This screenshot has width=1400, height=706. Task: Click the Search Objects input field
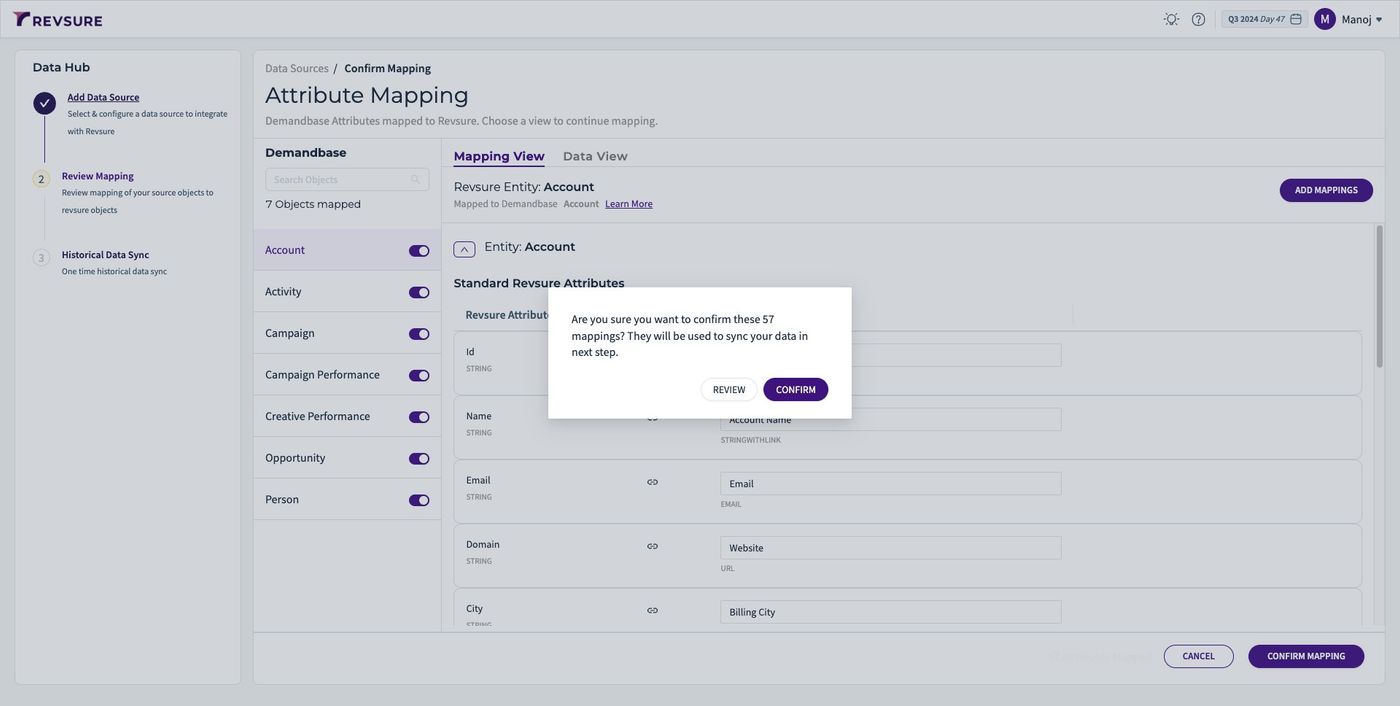tap(347, 180)
